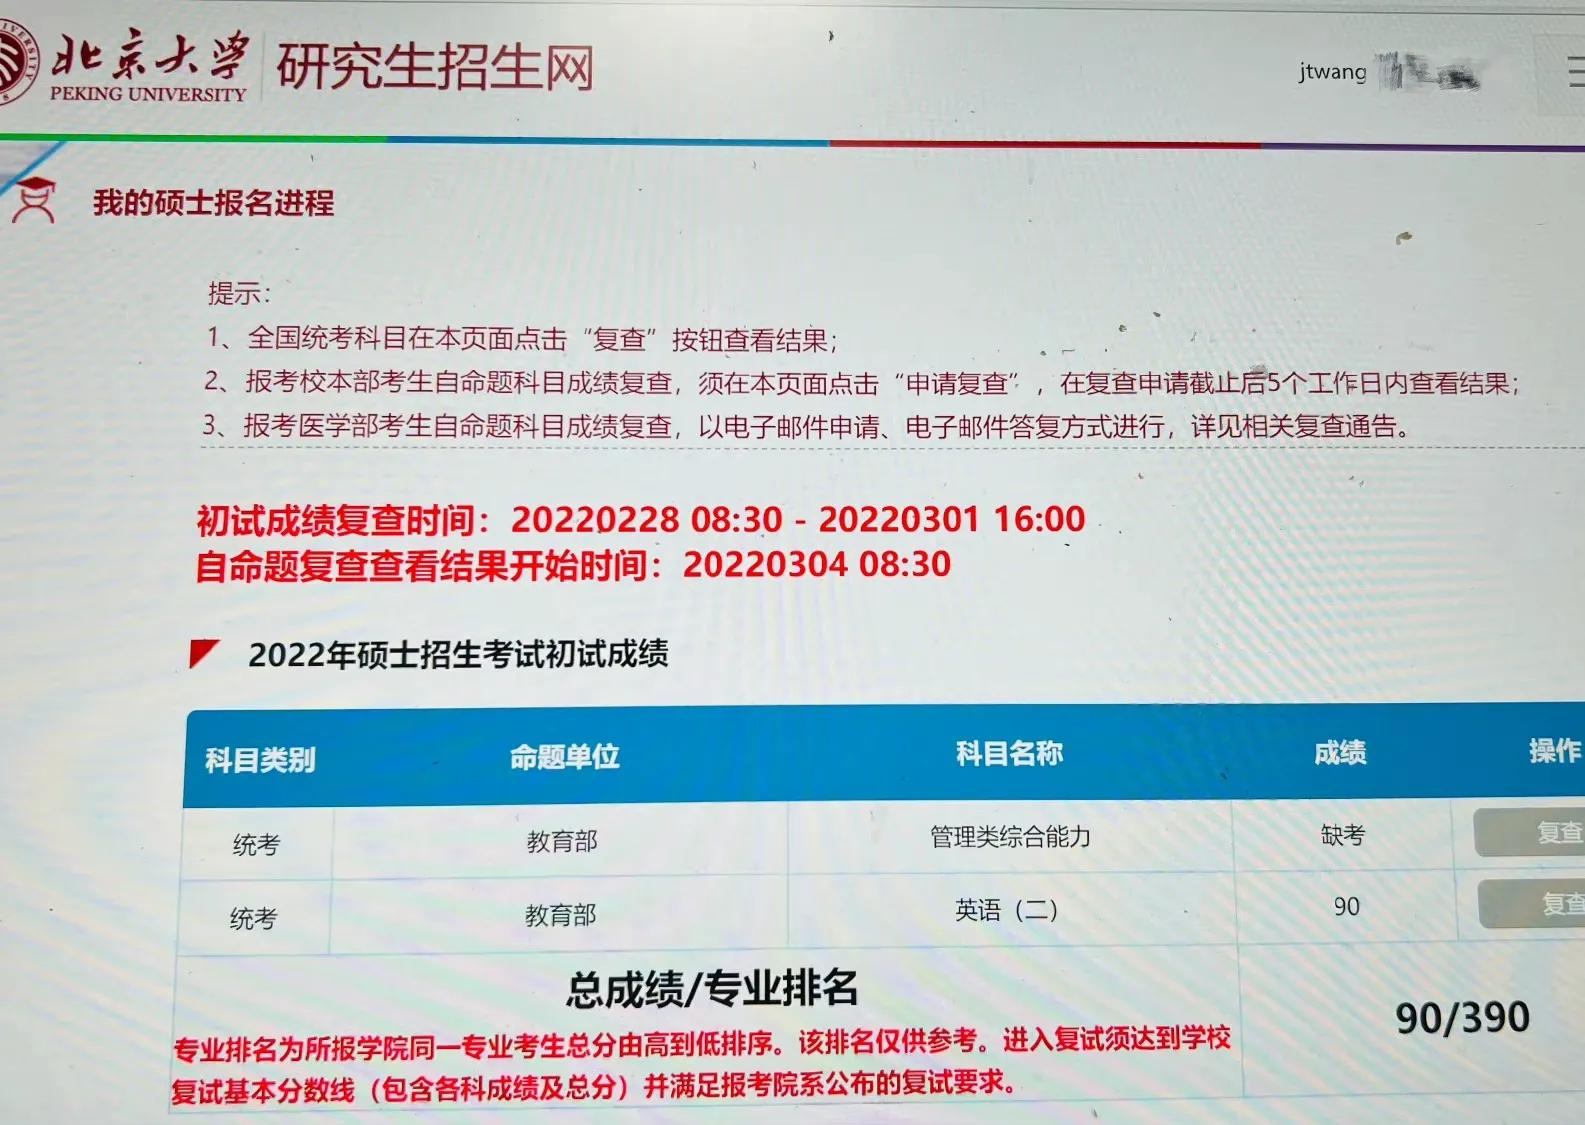Click the score 90 for 英语（二）

(x=1347, y=907)
